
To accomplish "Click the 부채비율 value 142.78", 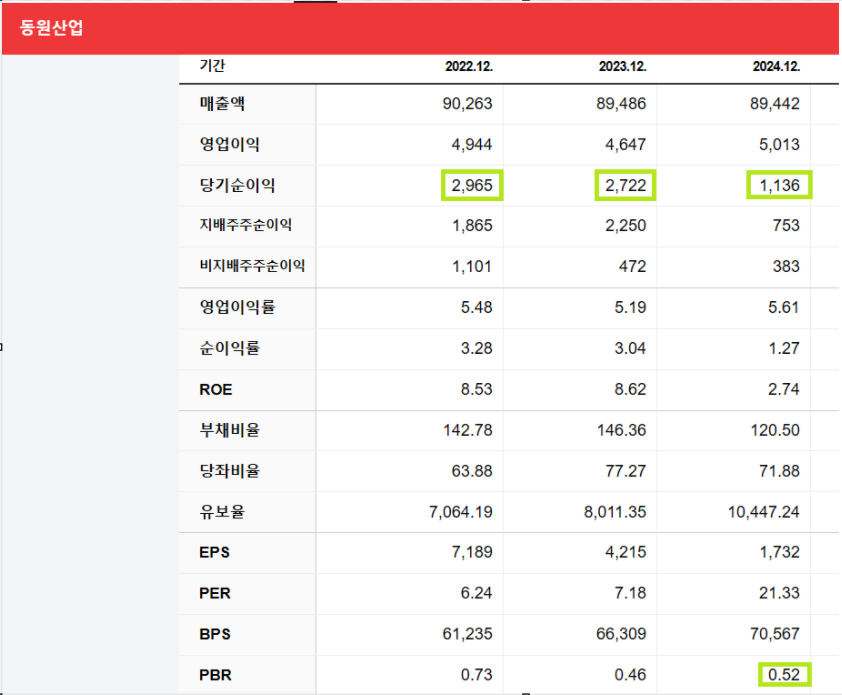I will click(468, 430).
